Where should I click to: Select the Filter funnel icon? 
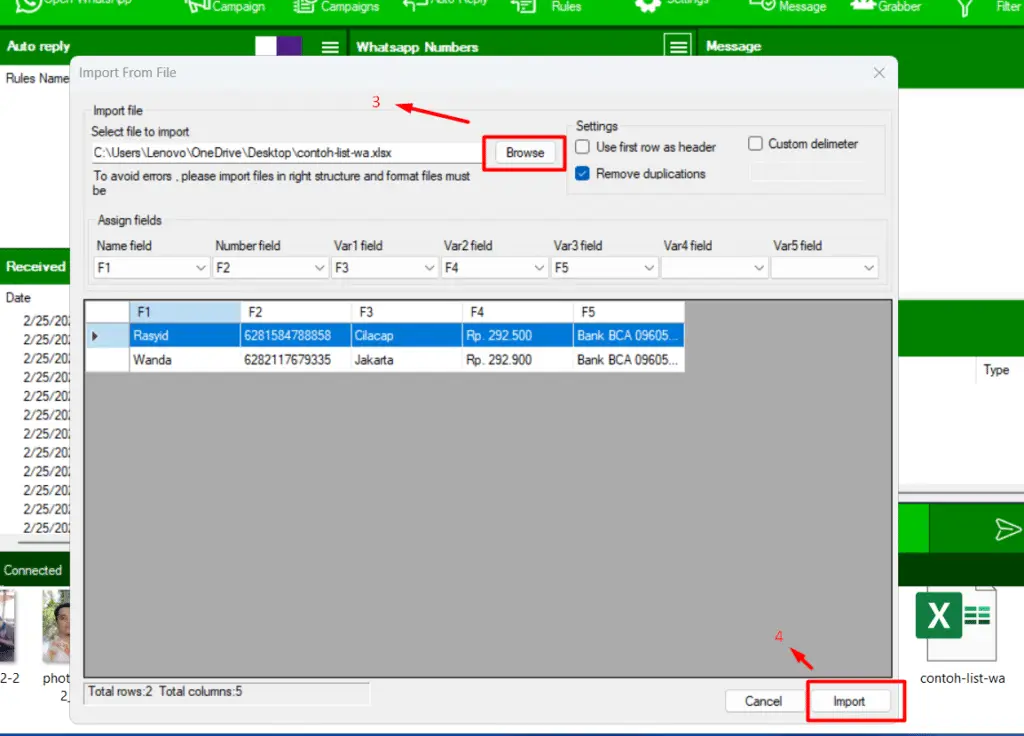click(963, 7)
